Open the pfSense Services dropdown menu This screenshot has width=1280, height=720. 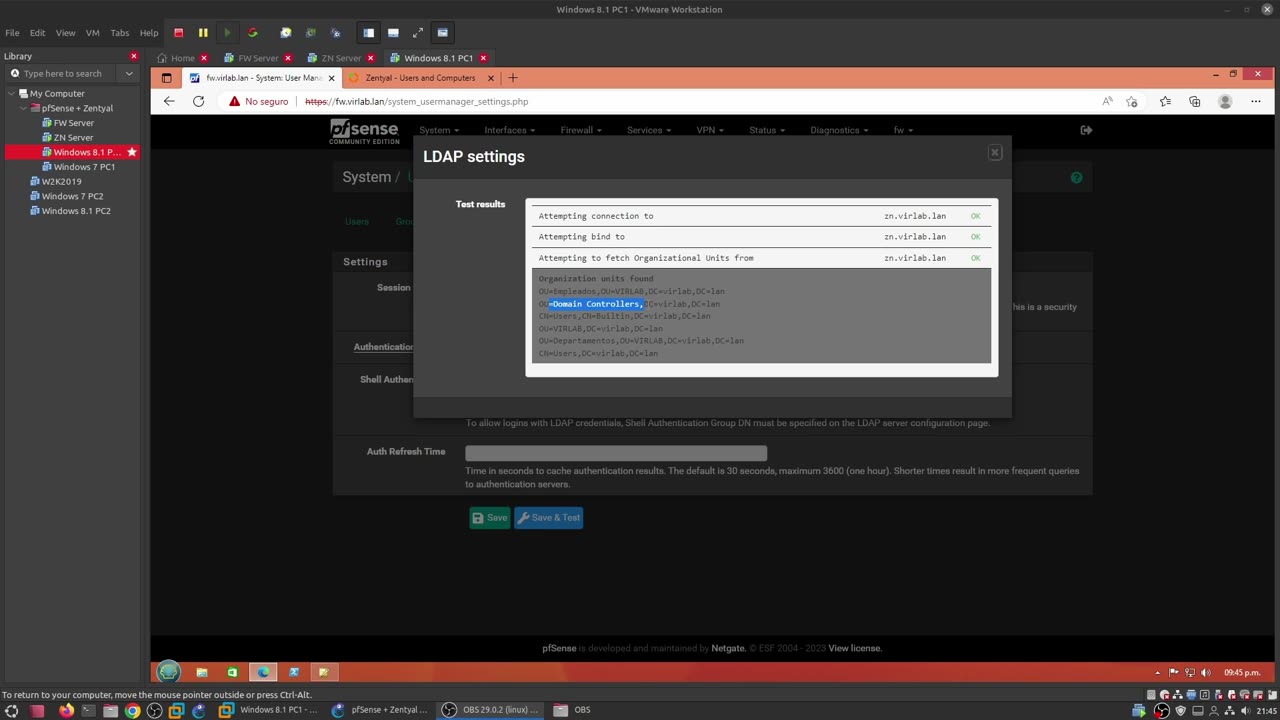click(x=648, y=130)
